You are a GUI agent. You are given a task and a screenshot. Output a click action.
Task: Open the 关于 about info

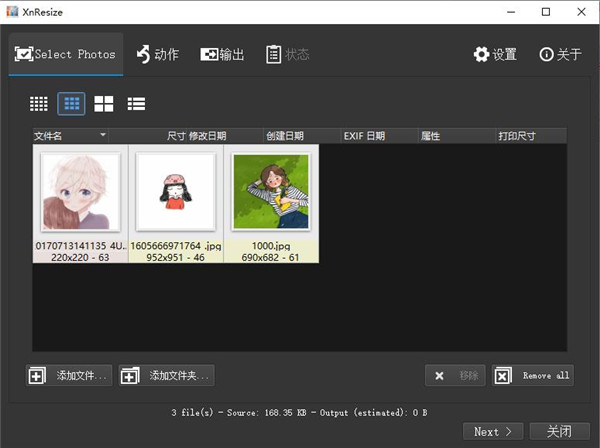[560, 54]
